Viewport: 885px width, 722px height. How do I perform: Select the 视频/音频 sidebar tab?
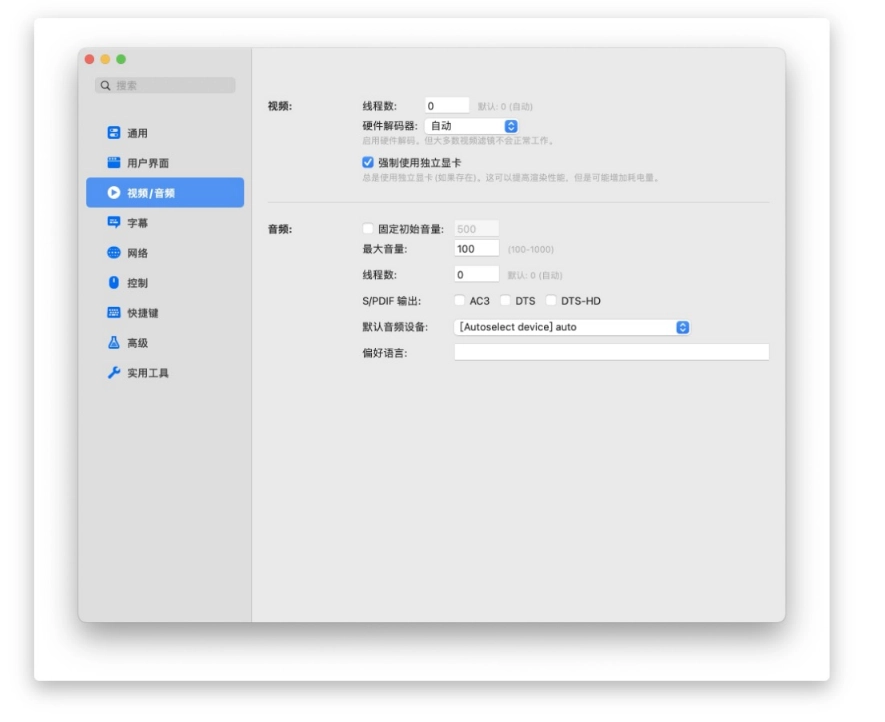(x=165, y=193)
